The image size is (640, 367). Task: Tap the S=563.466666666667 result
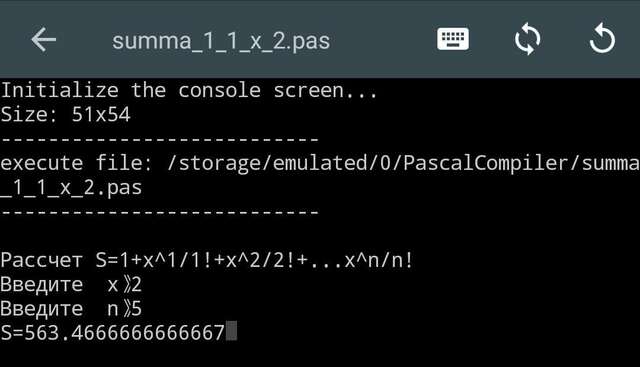pyautogui.click(x=113, y=332)
